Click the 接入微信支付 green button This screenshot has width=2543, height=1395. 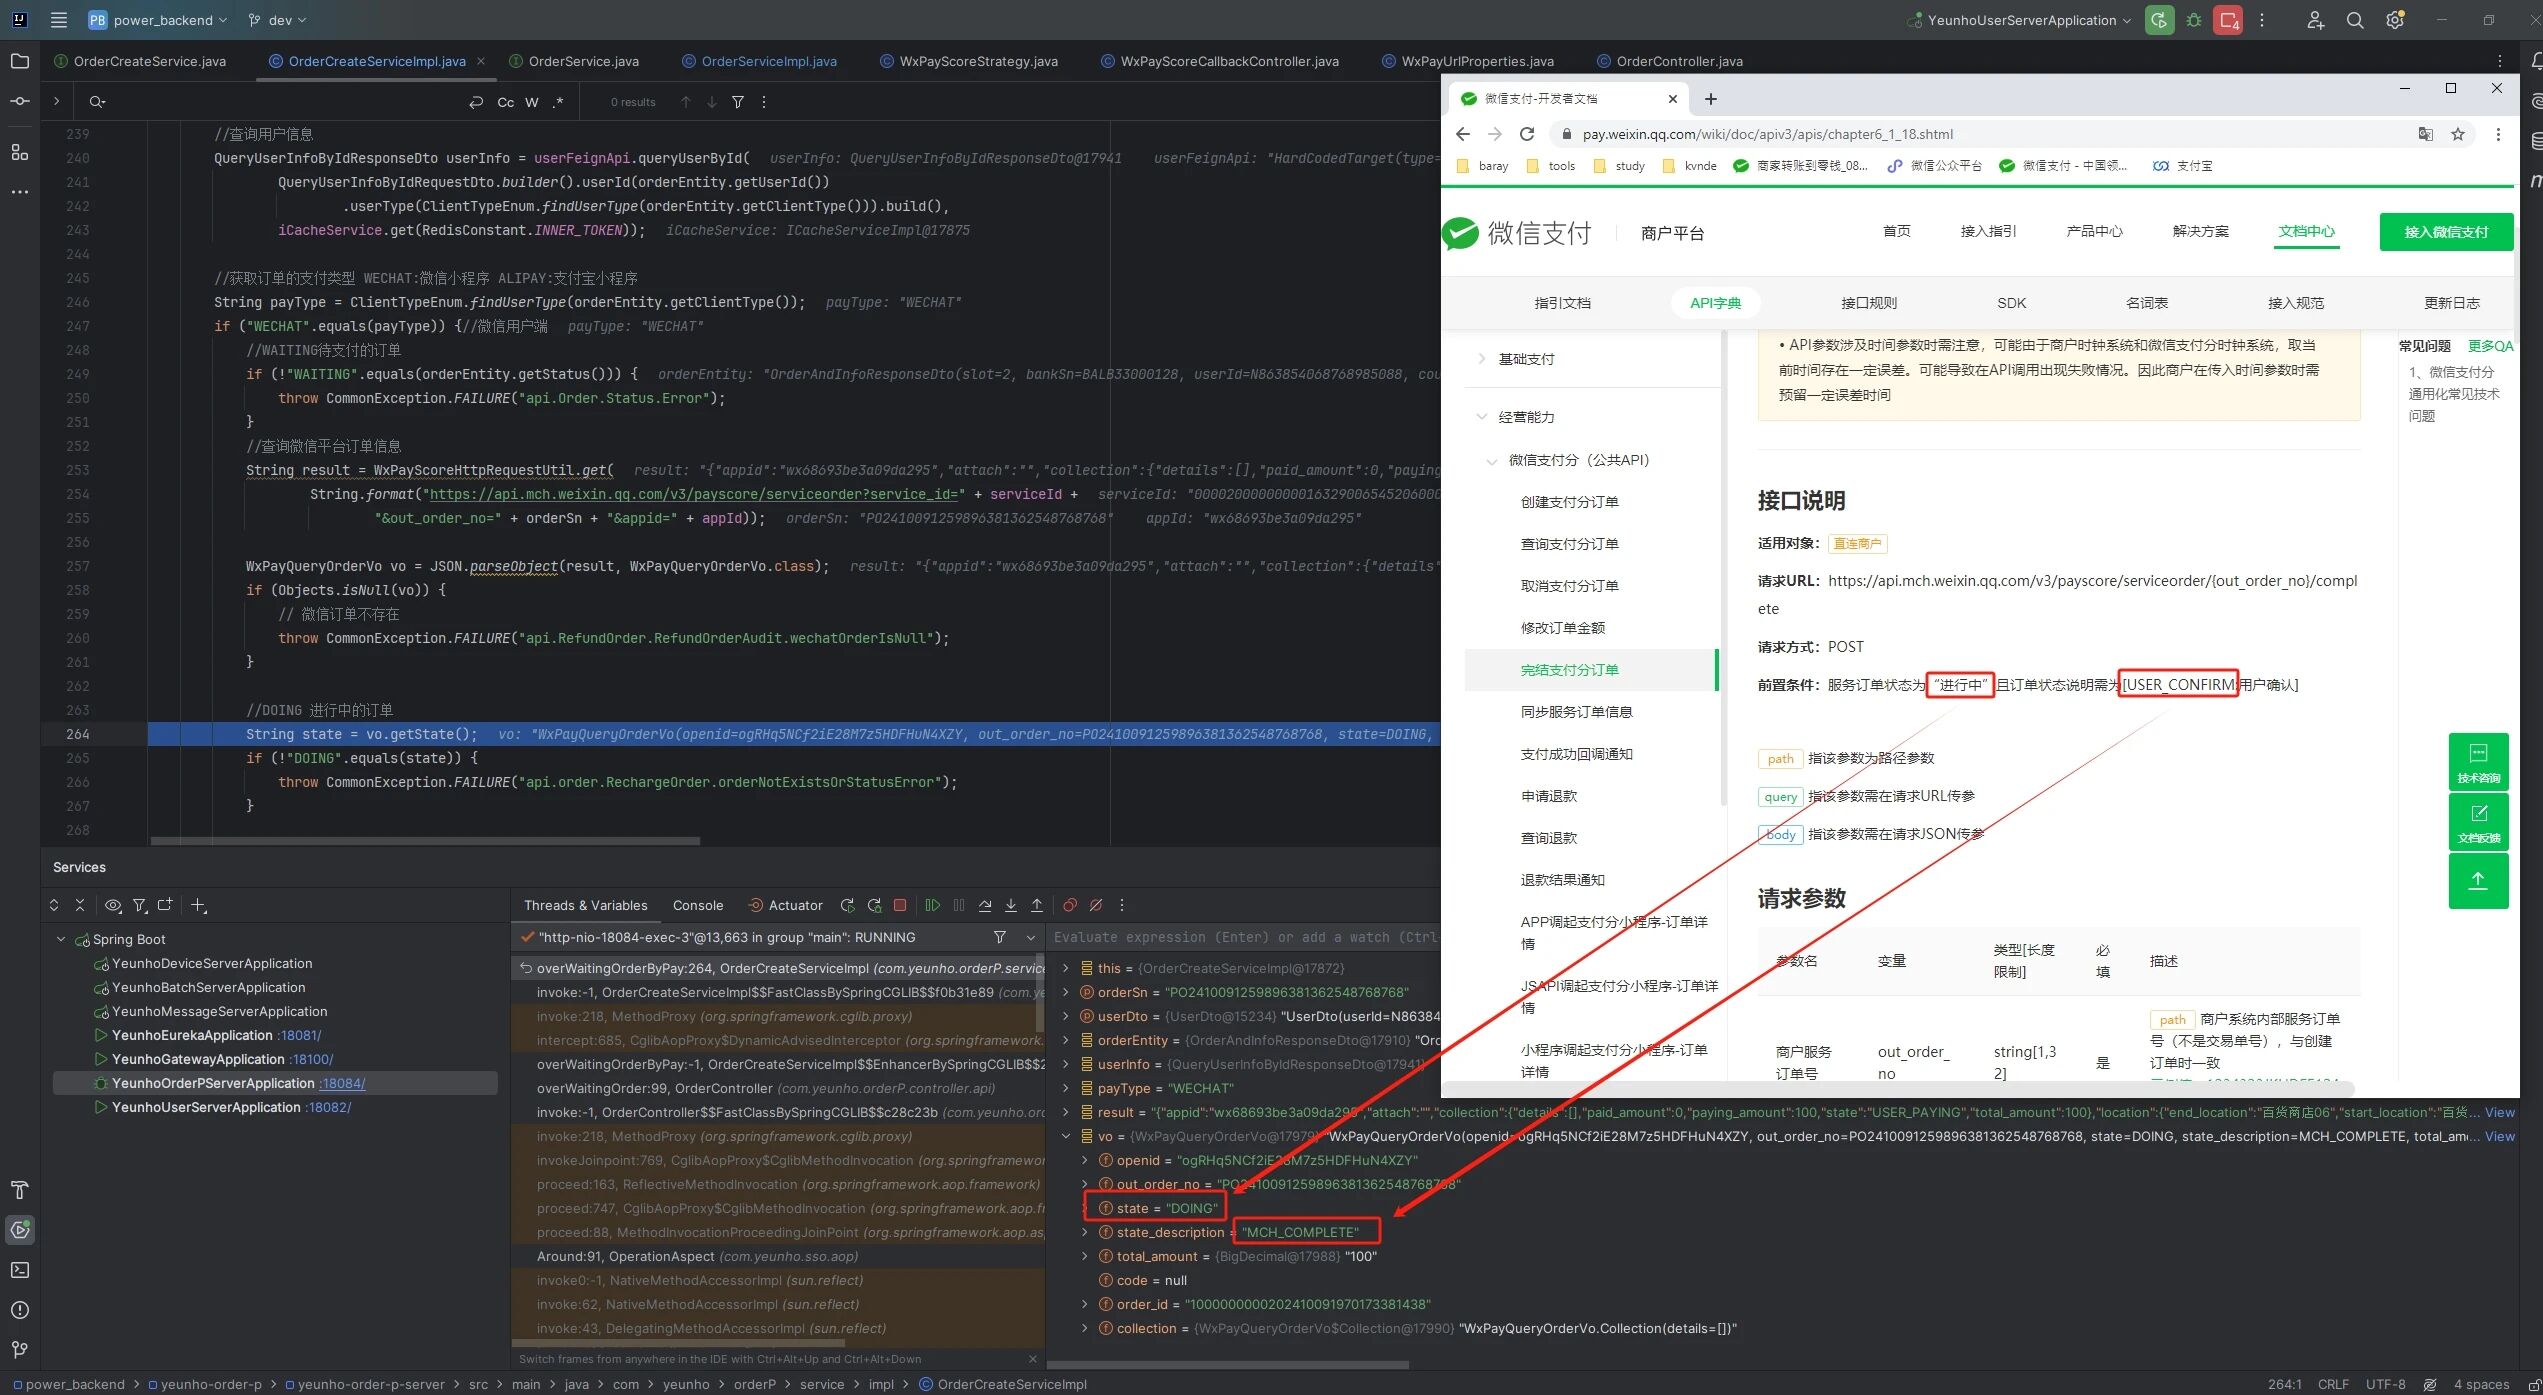click(x=2445, y=232)
